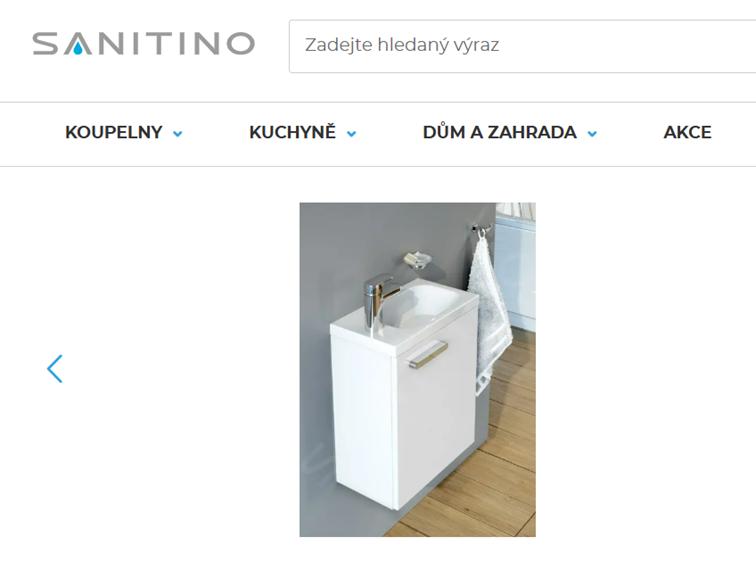Focus the 'Zadejte hledaný výraz' search field
756x579 pixels.
click(523, 46)
